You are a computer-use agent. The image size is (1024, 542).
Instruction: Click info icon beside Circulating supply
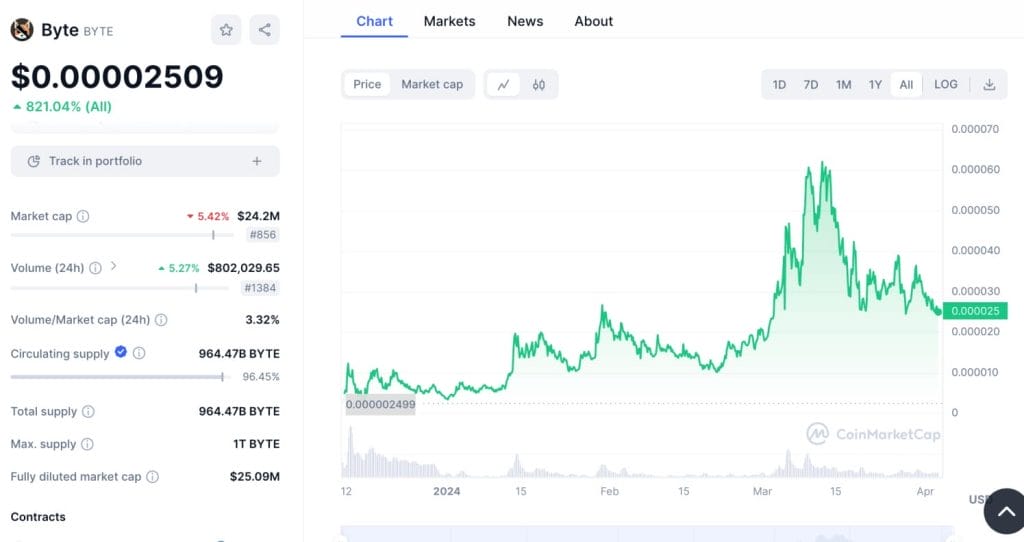(139, 353)
